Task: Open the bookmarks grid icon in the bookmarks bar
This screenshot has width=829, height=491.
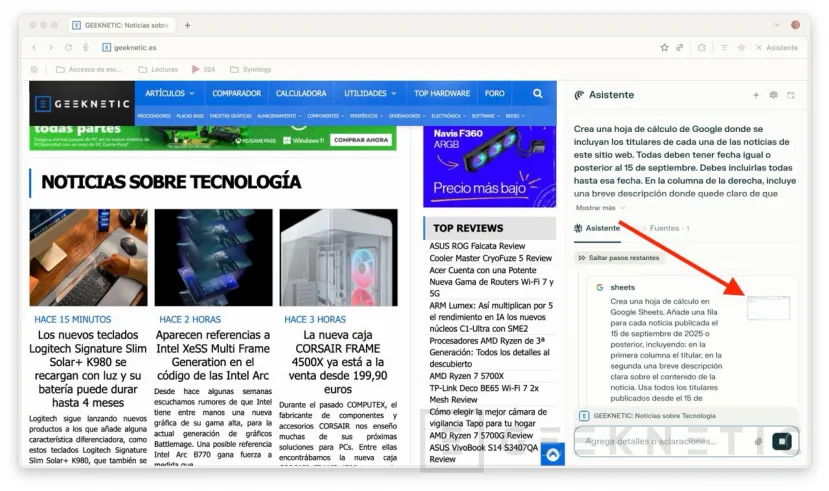Action: [34, 69]
